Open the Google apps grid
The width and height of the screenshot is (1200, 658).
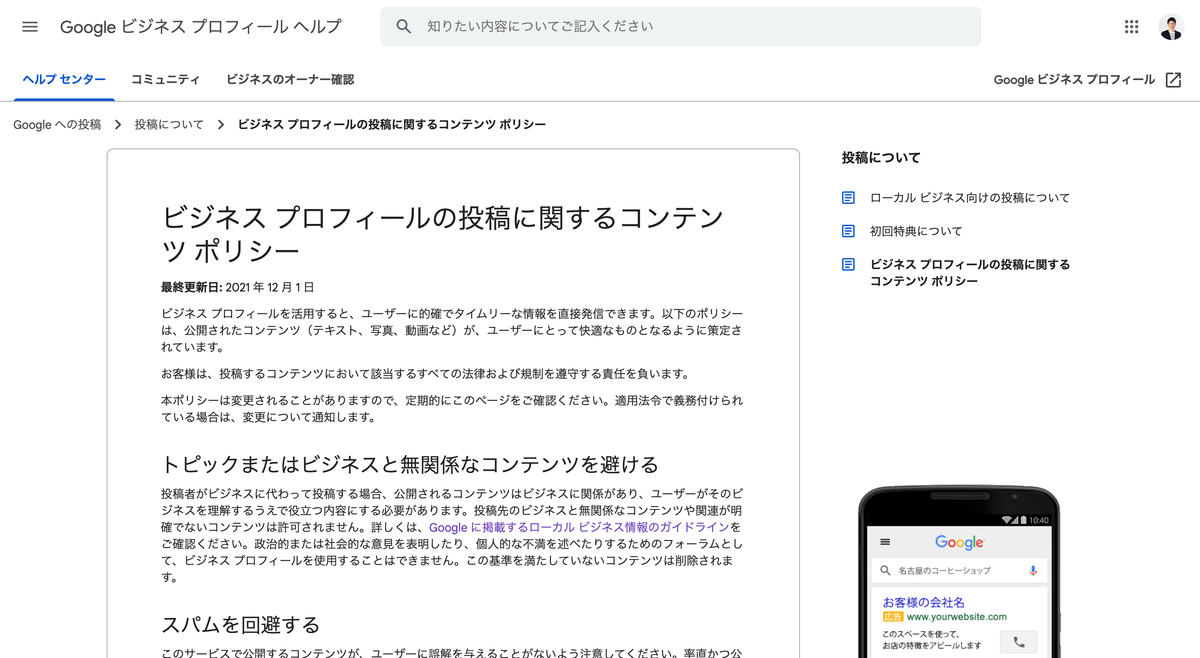pos(1131,27)
